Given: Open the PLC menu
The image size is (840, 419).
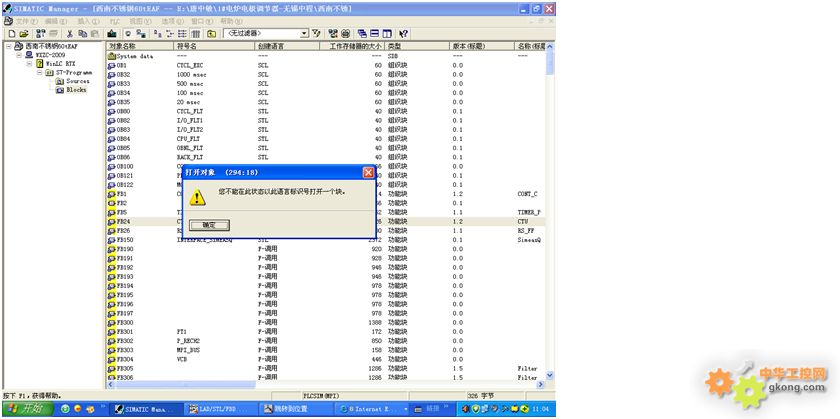Looking at the screenshot, I should coord(115,21).
